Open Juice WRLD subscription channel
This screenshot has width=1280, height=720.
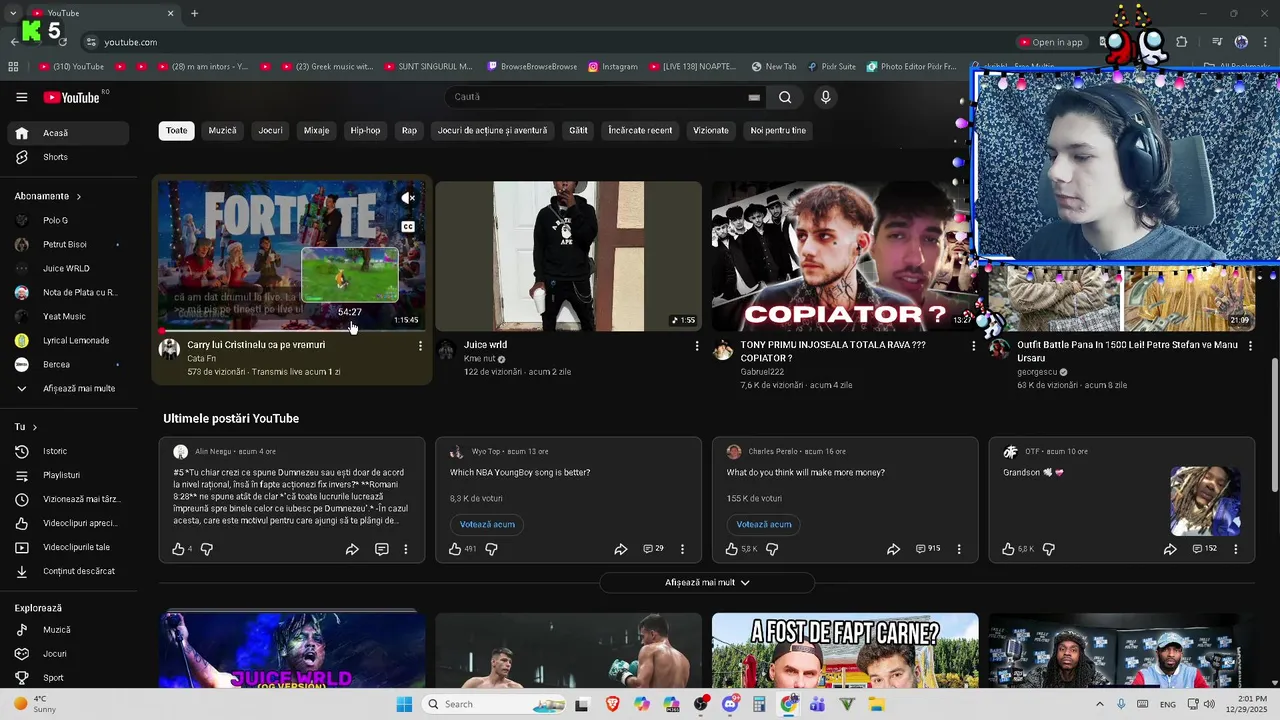(68, 268)
